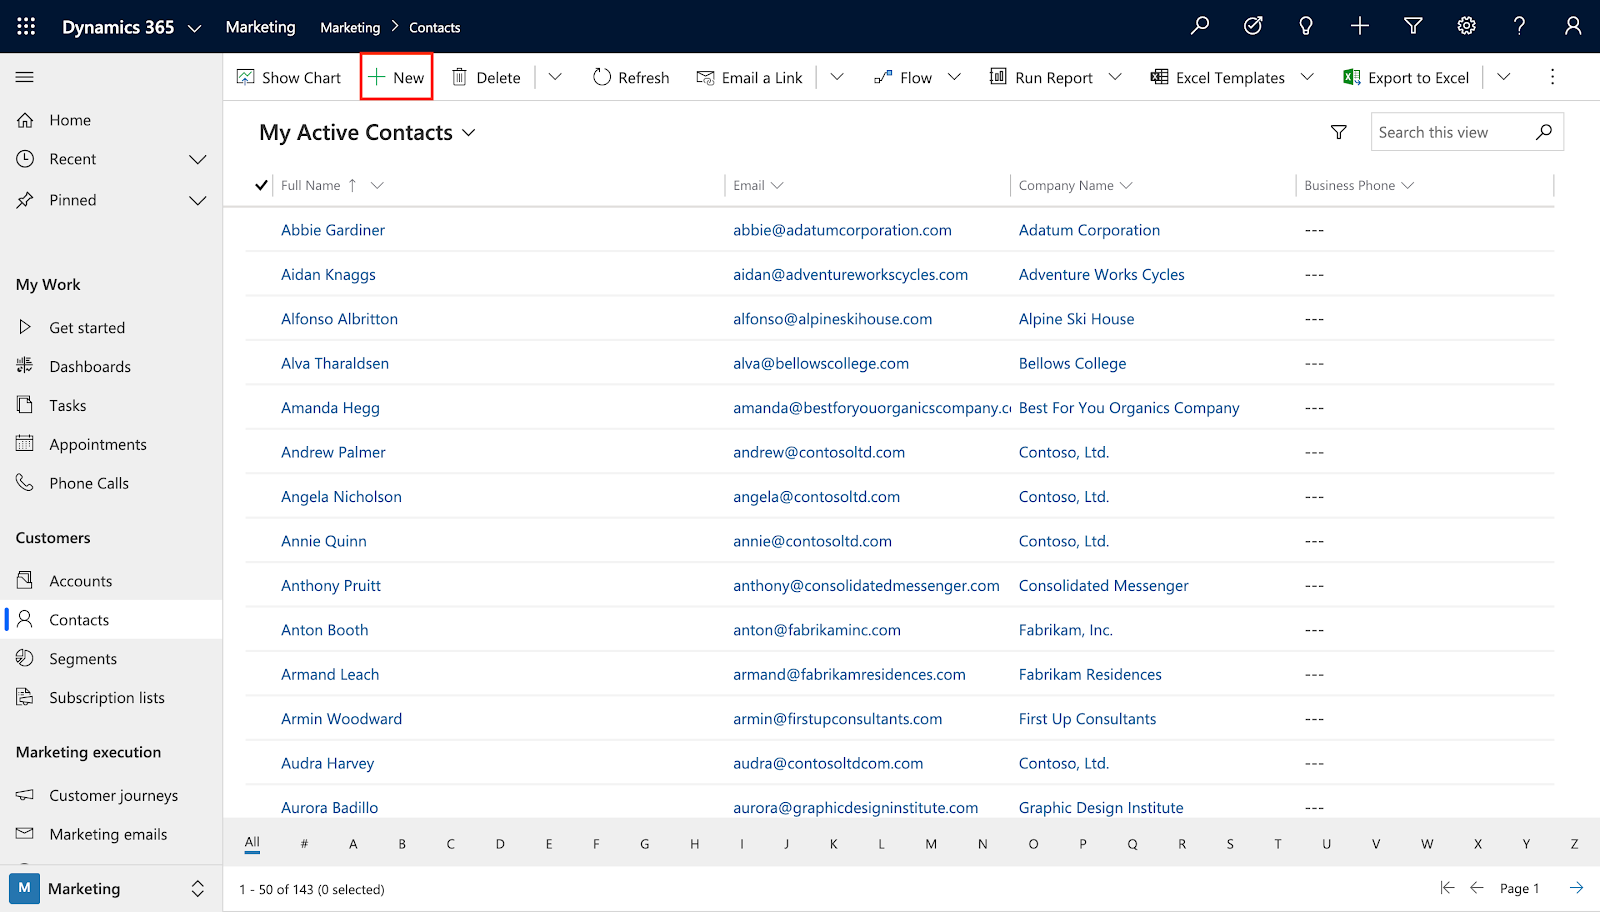Open the Email column header dropdown

pyautogui.click(x=778, y=185)
